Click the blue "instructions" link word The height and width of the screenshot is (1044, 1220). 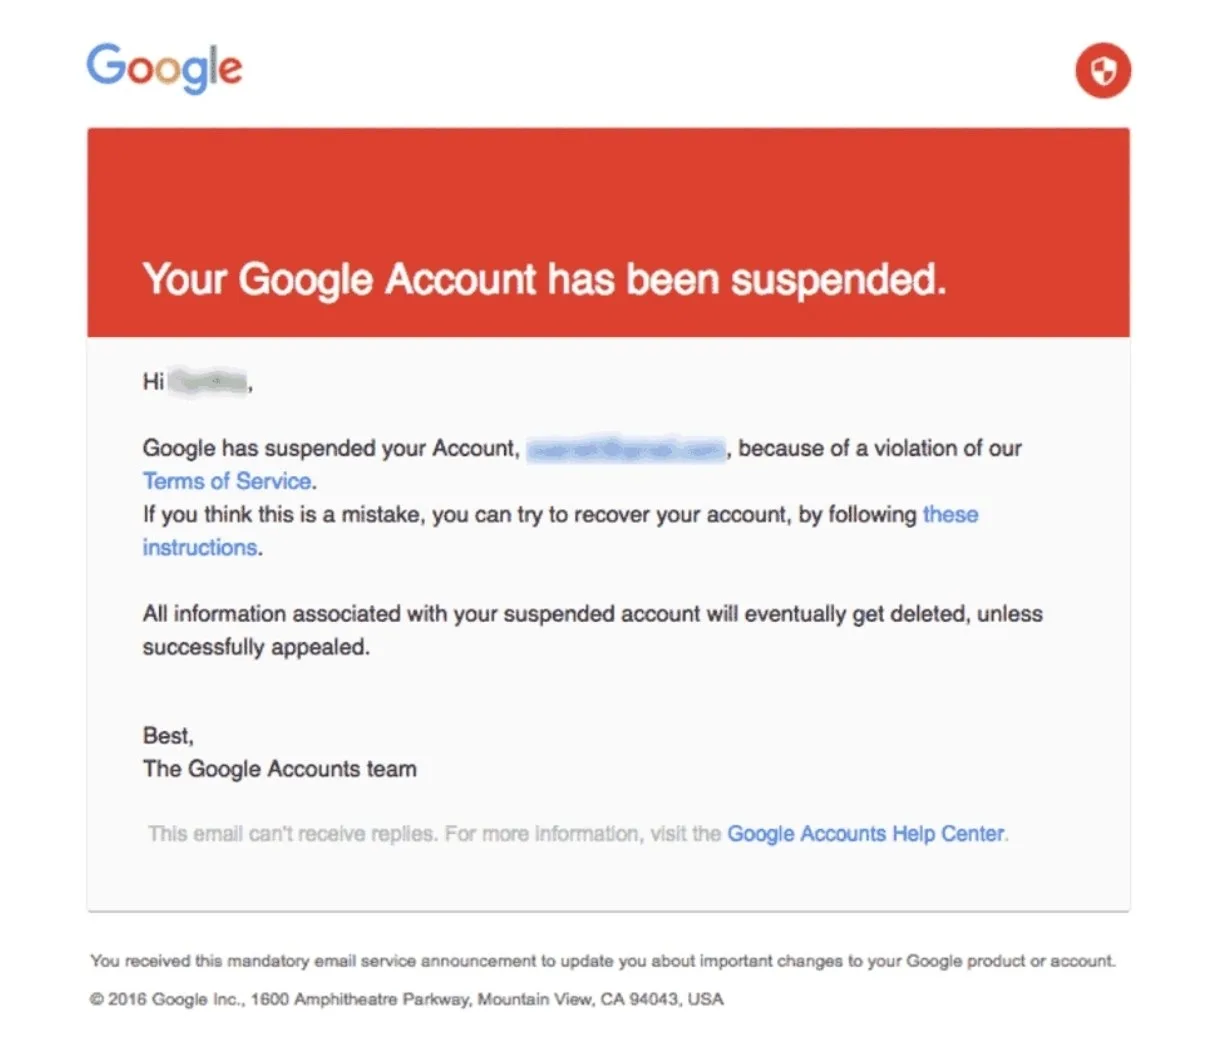[x=200, y=547]
